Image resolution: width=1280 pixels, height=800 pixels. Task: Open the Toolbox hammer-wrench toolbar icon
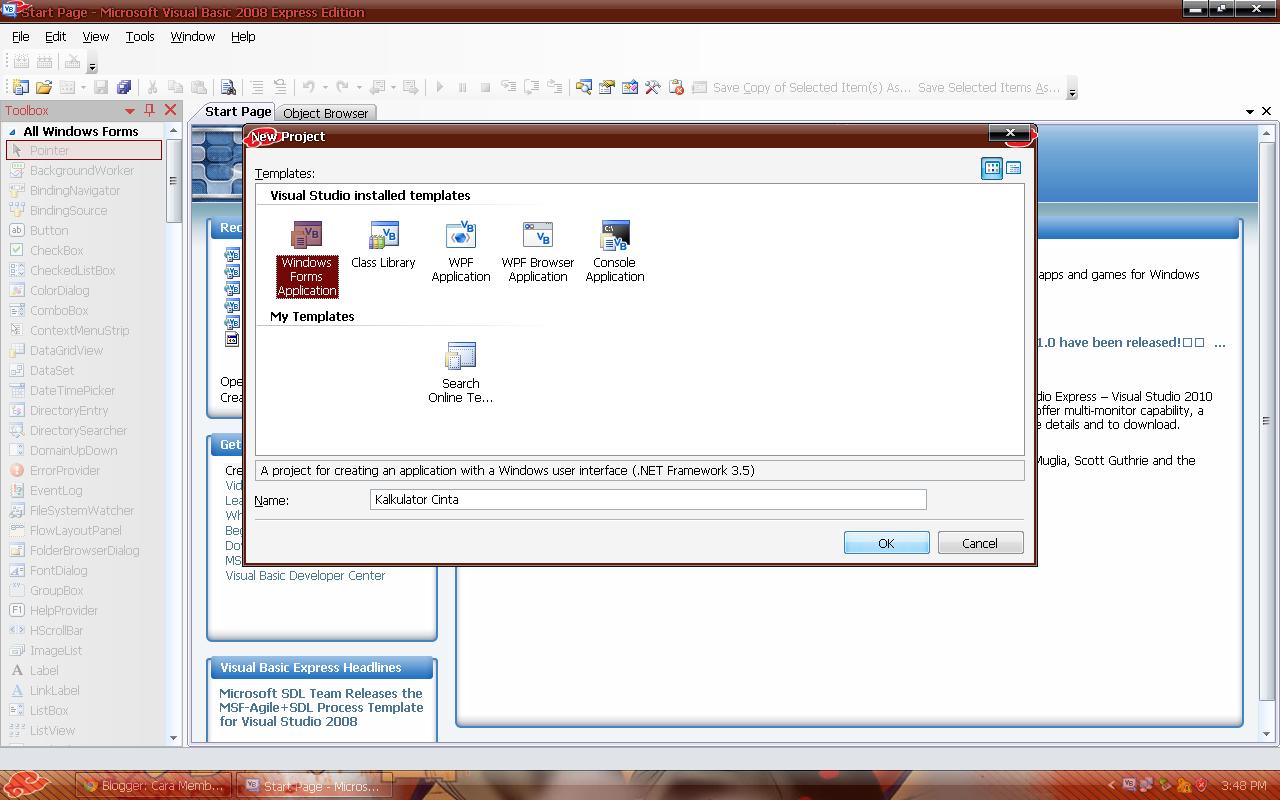coord(653,88)
